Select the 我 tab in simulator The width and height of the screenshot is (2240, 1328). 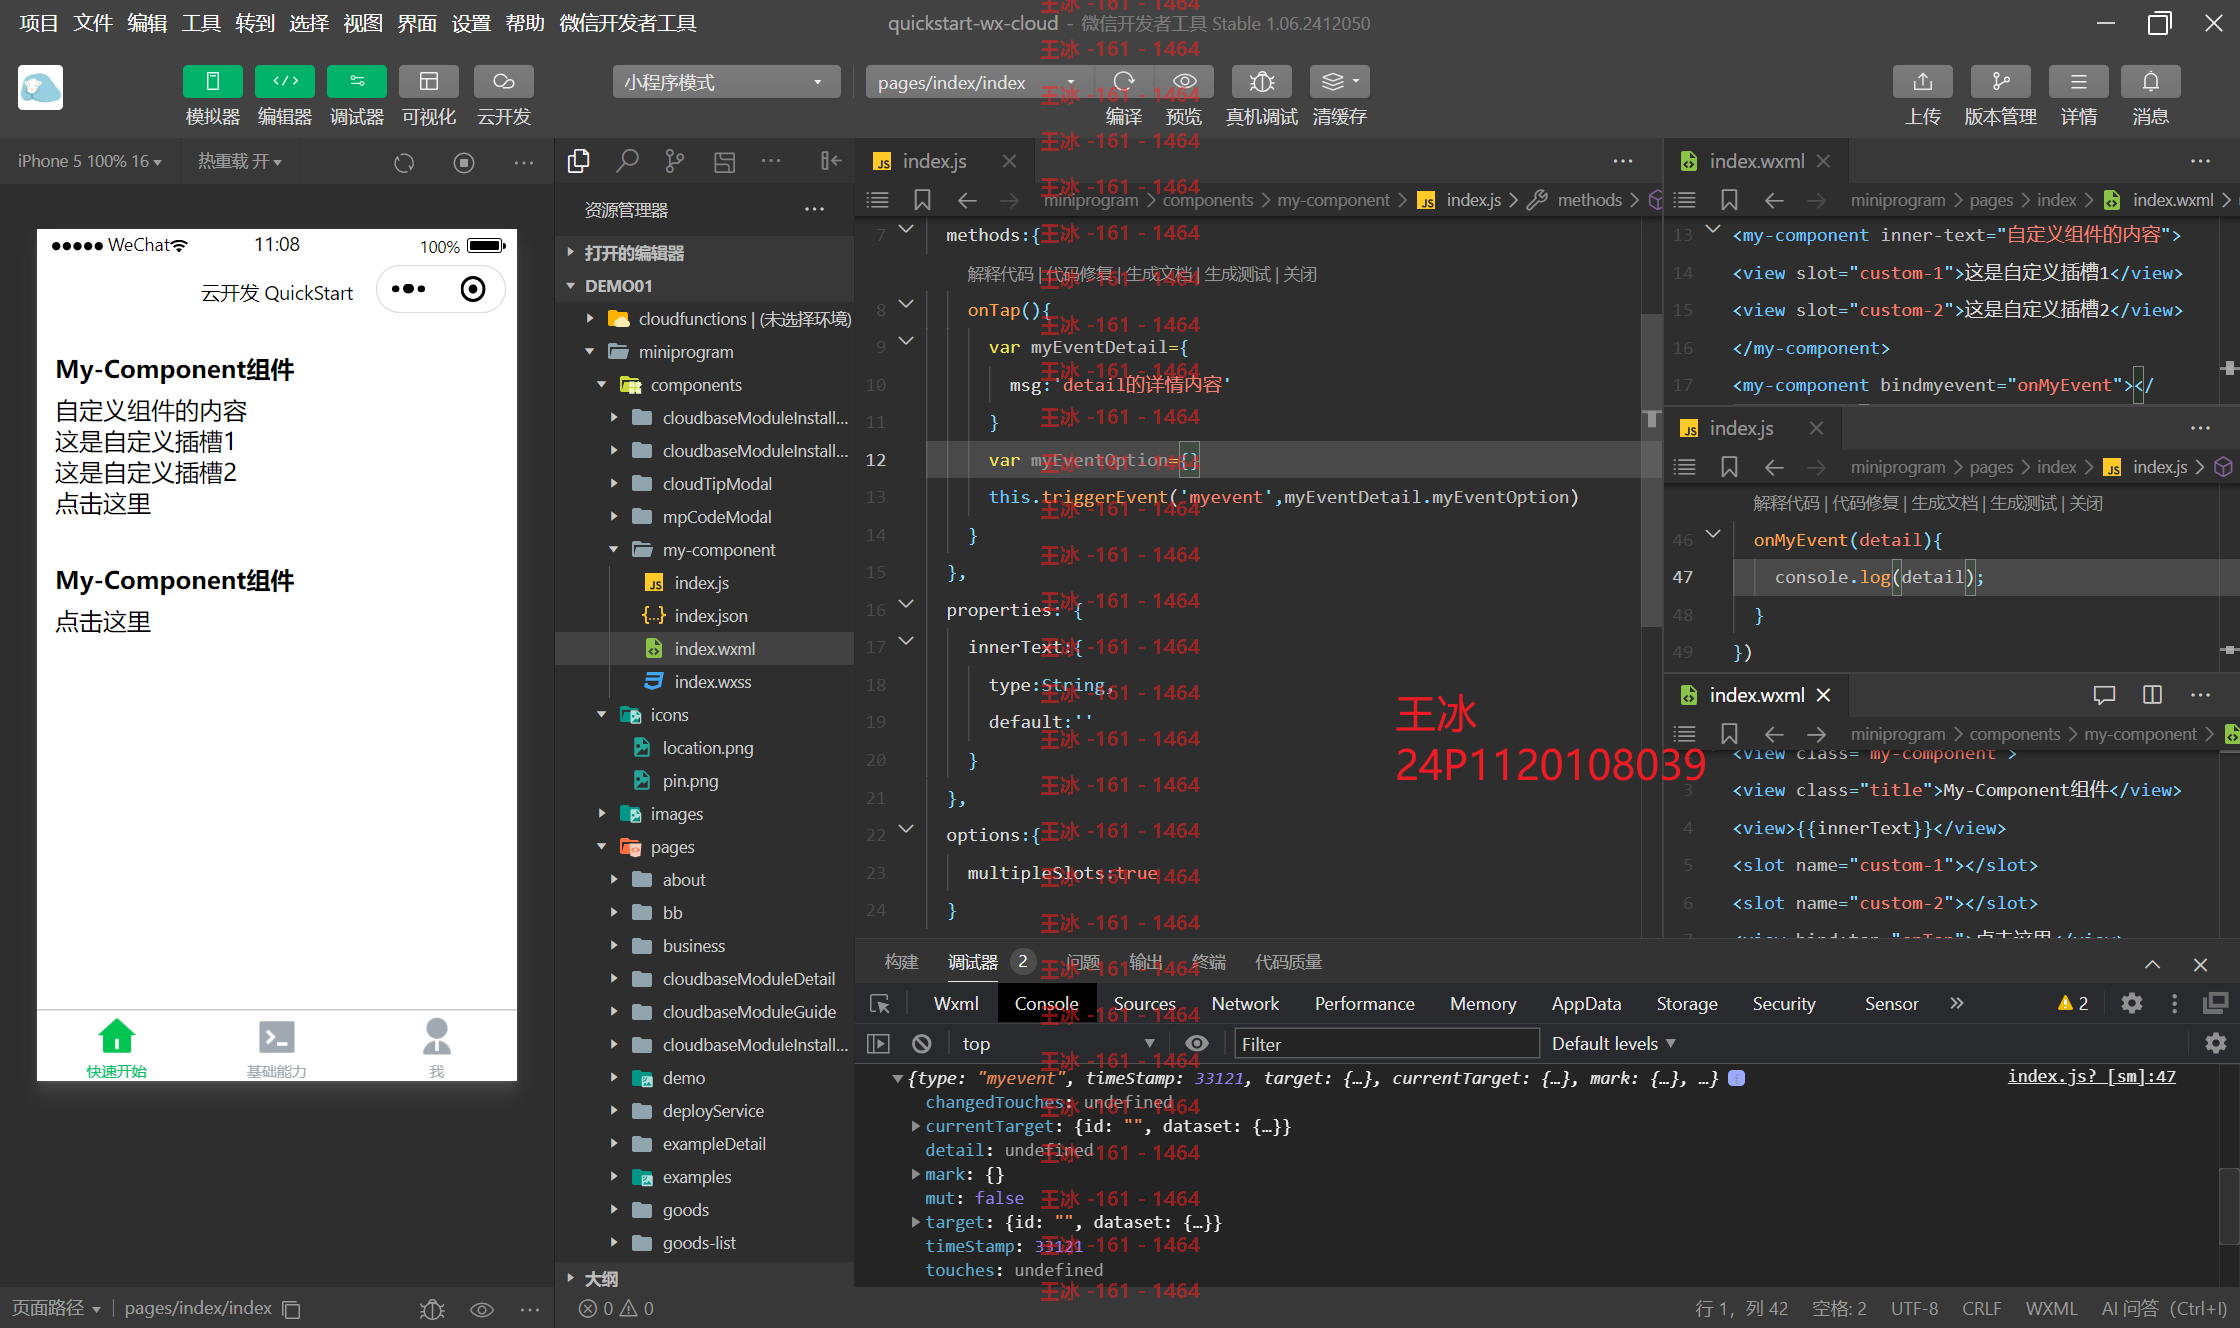pyautogui.click(x=437, y=1048)
